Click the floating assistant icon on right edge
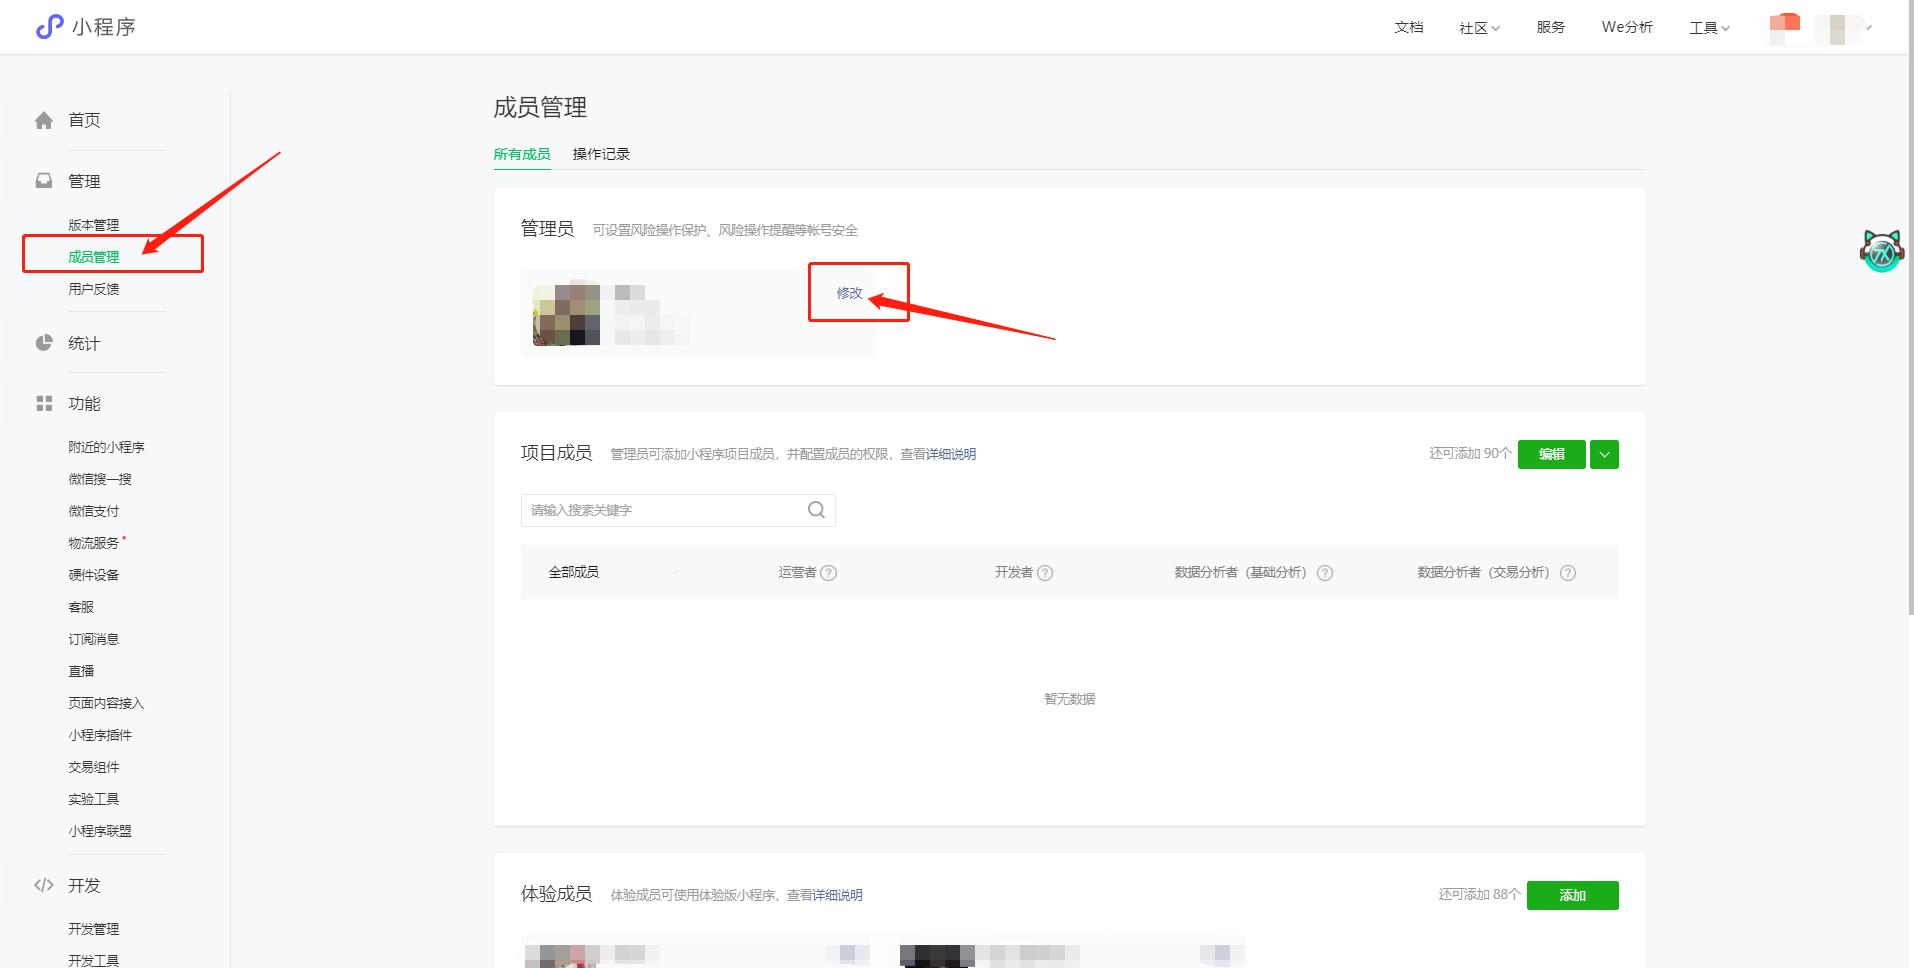 1881,251
